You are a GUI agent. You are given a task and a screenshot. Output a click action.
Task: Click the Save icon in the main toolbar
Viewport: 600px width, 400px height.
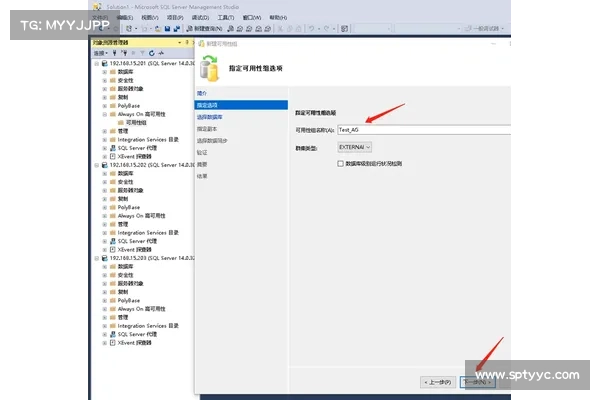[x=167, y=28]
